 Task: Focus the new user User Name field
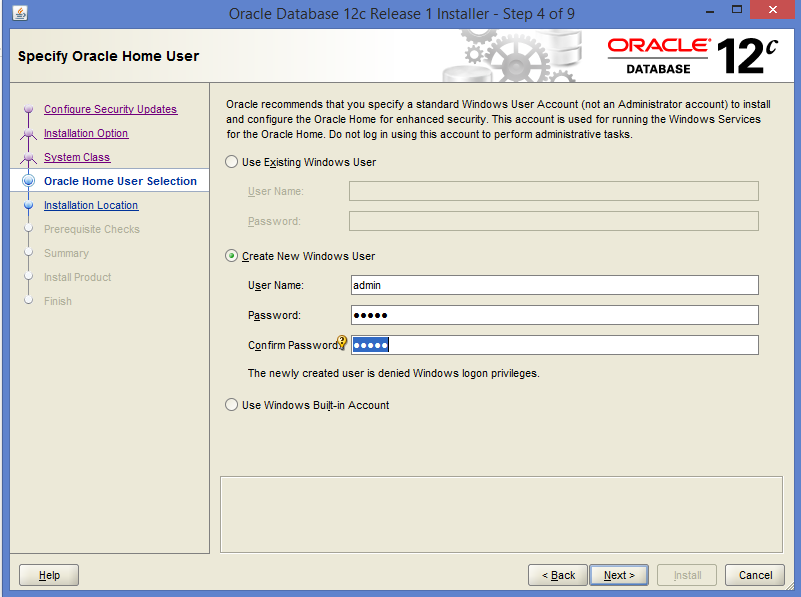coord(555,285)
